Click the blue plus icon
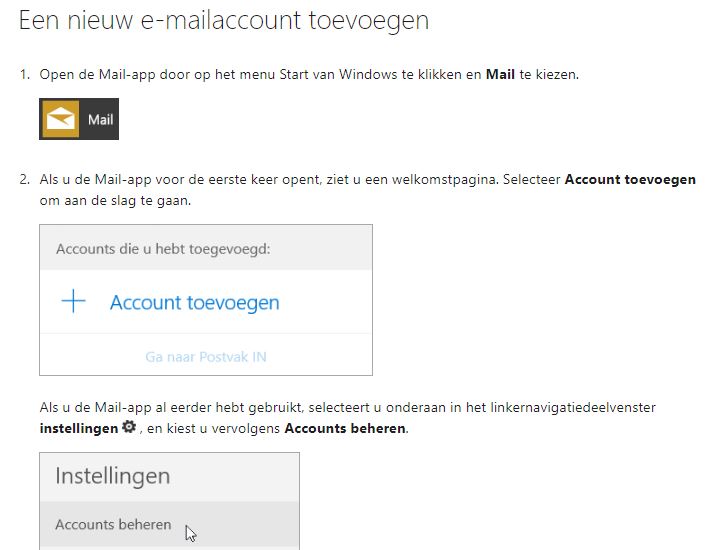The width and height of the screenshot is (715, 550). pyautogui.click(x=73, y=301)
